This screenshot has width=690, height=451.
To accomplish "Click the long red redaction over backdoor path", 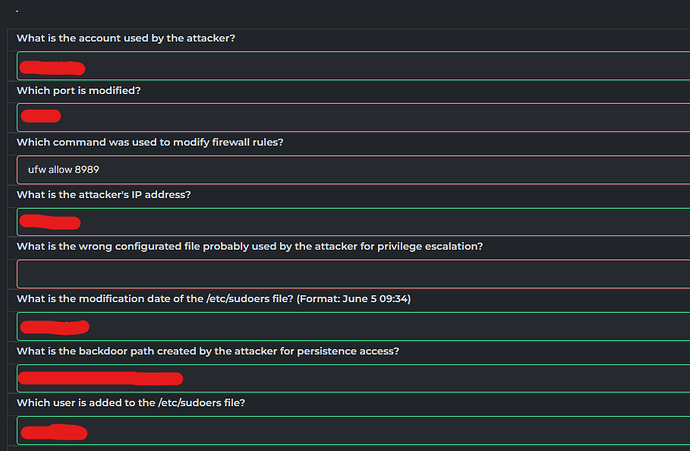I will tap(101, 378).
